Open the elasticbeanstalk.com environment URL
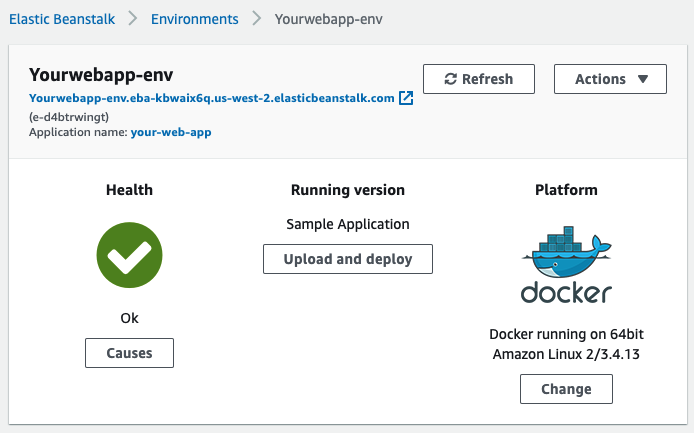 212,98
